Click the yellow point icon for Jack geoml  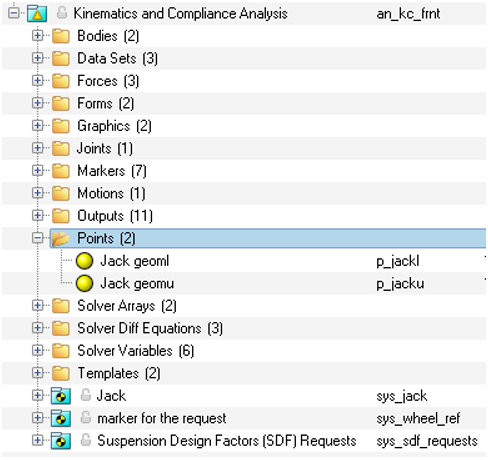point(84,261)
